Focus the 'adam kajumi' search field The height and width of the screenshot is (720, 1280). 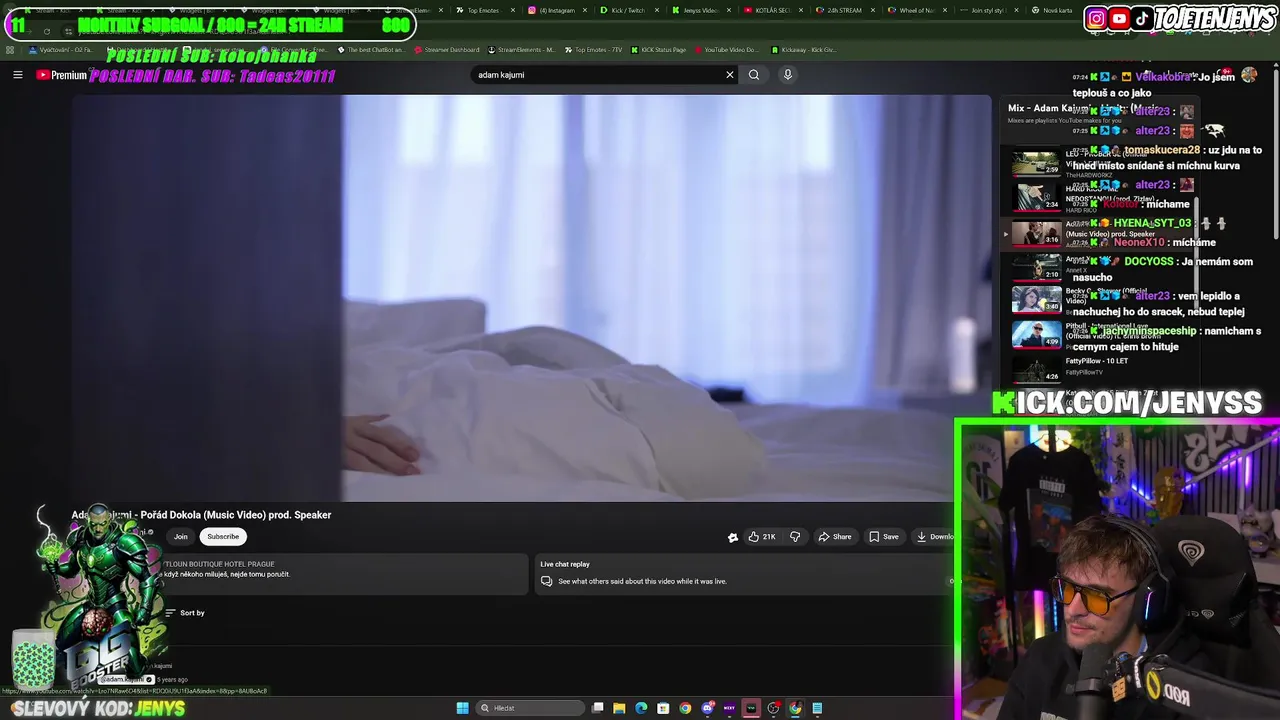tap(598, 75)
